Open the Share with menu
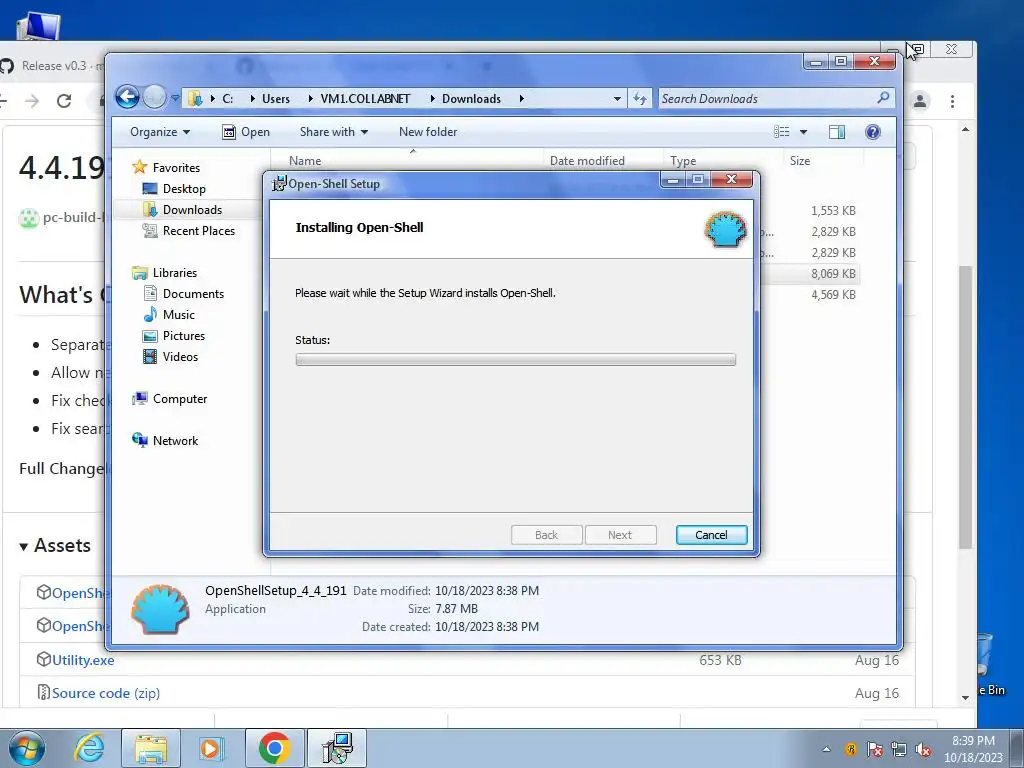Screen dimensions: 1024x768 (334, 132)
